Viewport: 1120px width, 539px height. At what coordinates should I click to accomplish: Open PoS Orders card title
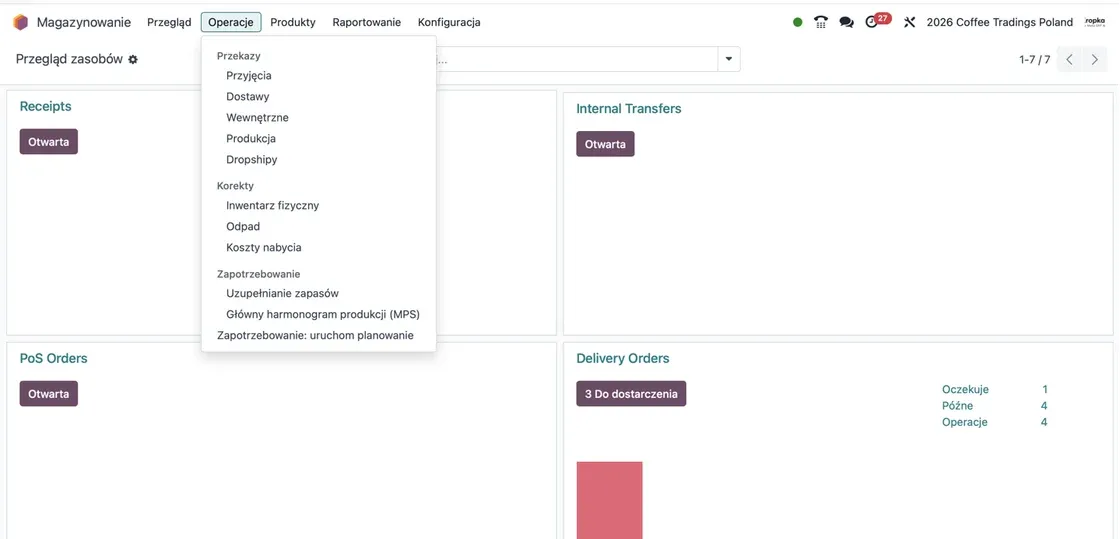pos(54,358)
